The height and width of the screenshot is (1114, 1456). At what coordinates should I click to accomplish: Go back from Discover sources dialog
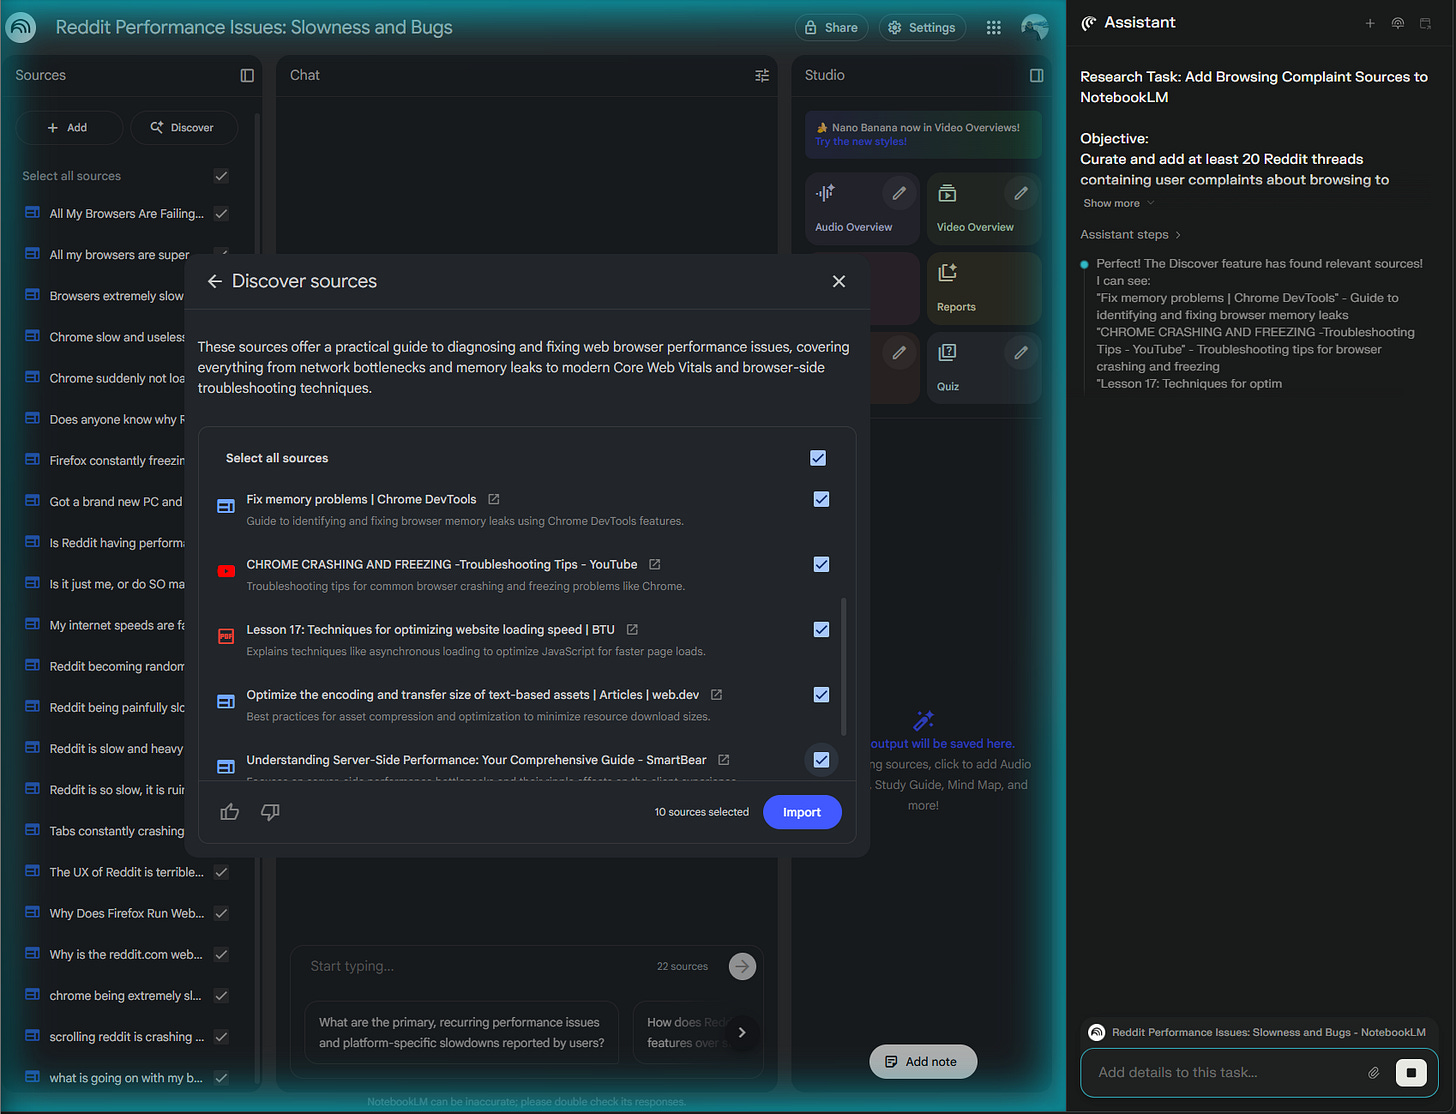point(214,281)
